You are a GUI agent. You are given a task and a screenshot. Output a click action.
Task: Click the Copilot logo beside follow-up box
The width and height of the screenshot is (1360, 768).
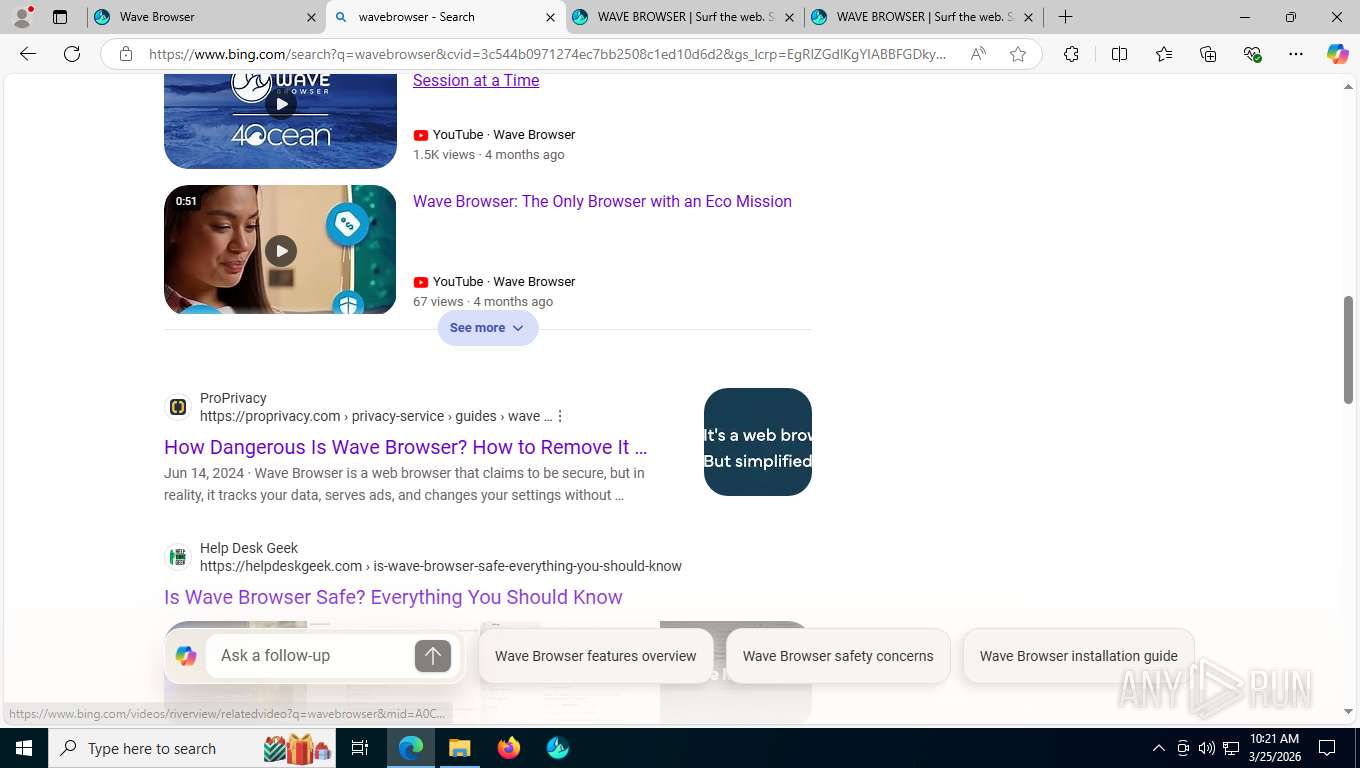[x=186, y=656]
